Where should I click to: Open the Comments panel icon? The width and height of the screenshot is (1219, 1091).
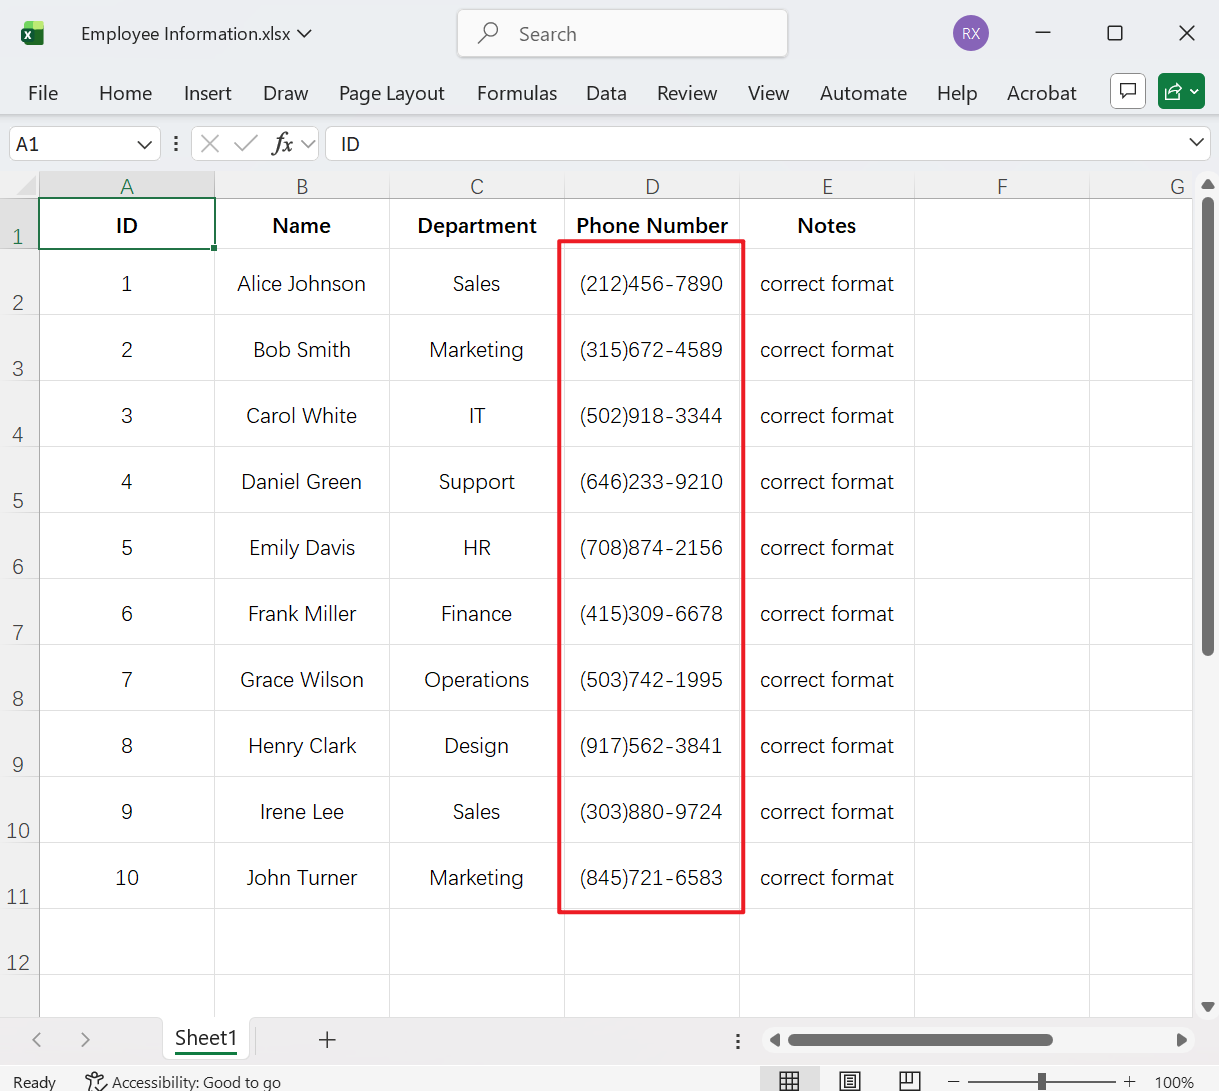coord(1127,91)
